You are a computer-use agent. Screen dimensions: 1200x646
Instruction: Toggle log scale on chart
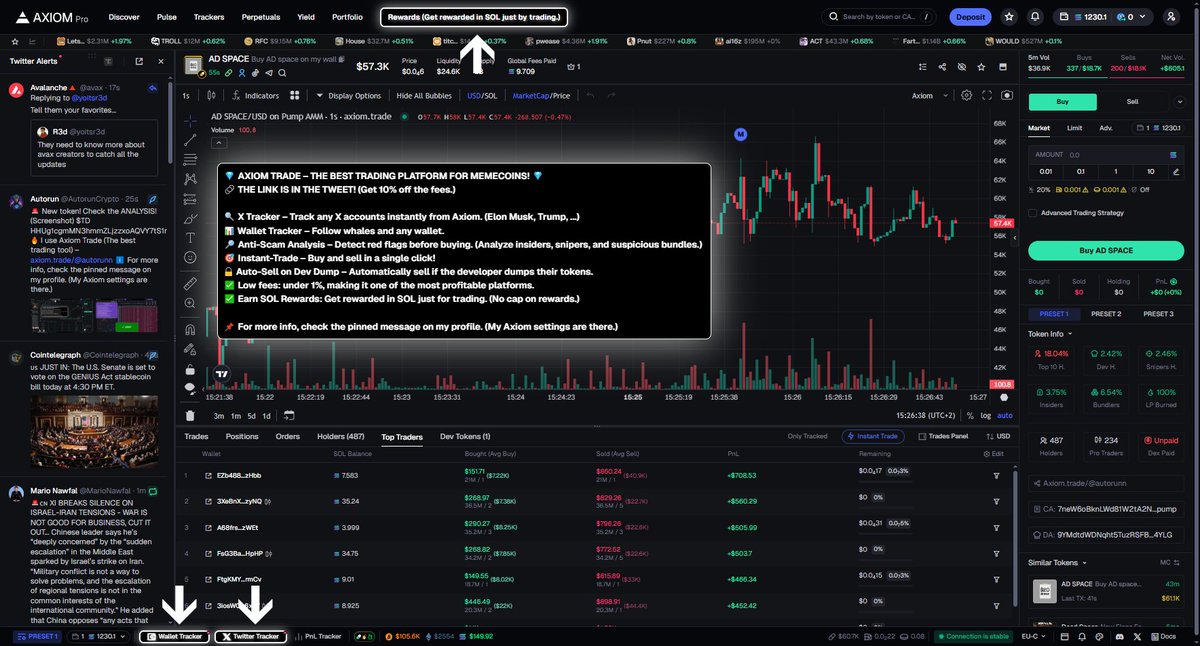[986, 415]
